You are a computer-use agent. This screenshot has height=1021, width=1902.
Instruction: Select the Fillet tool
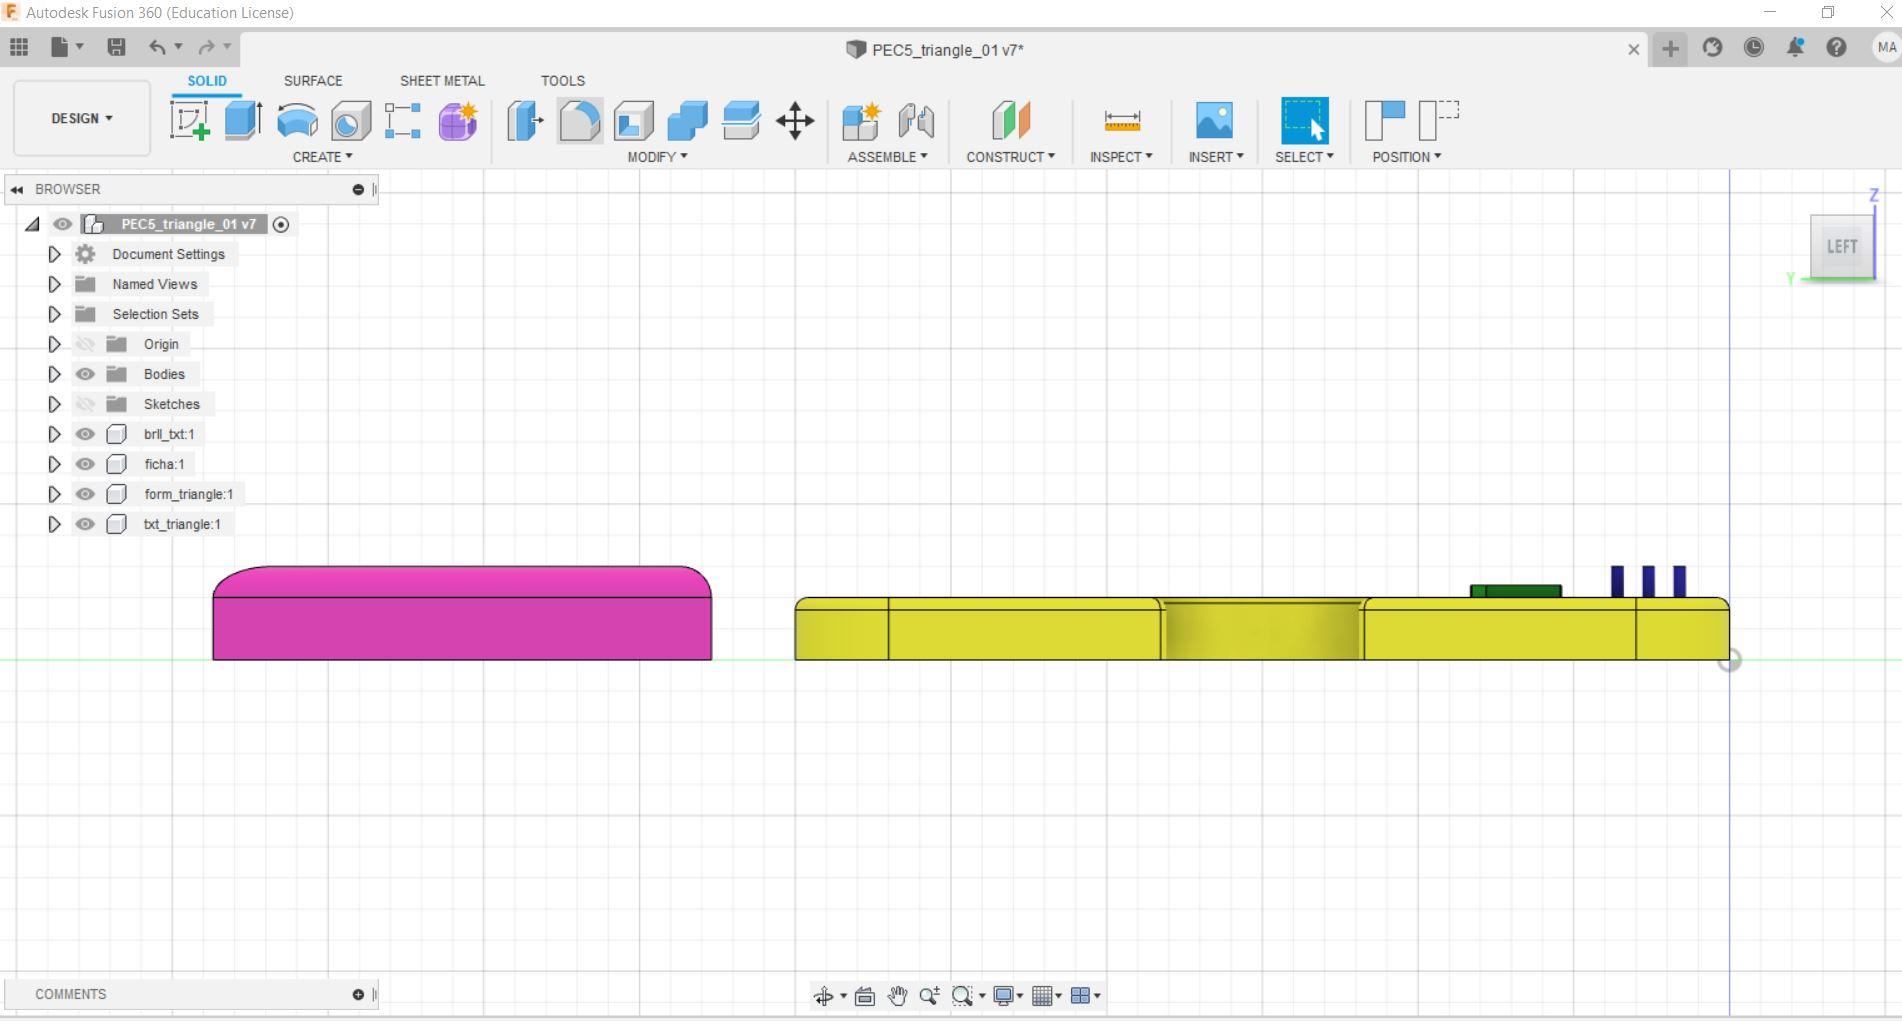580,121
